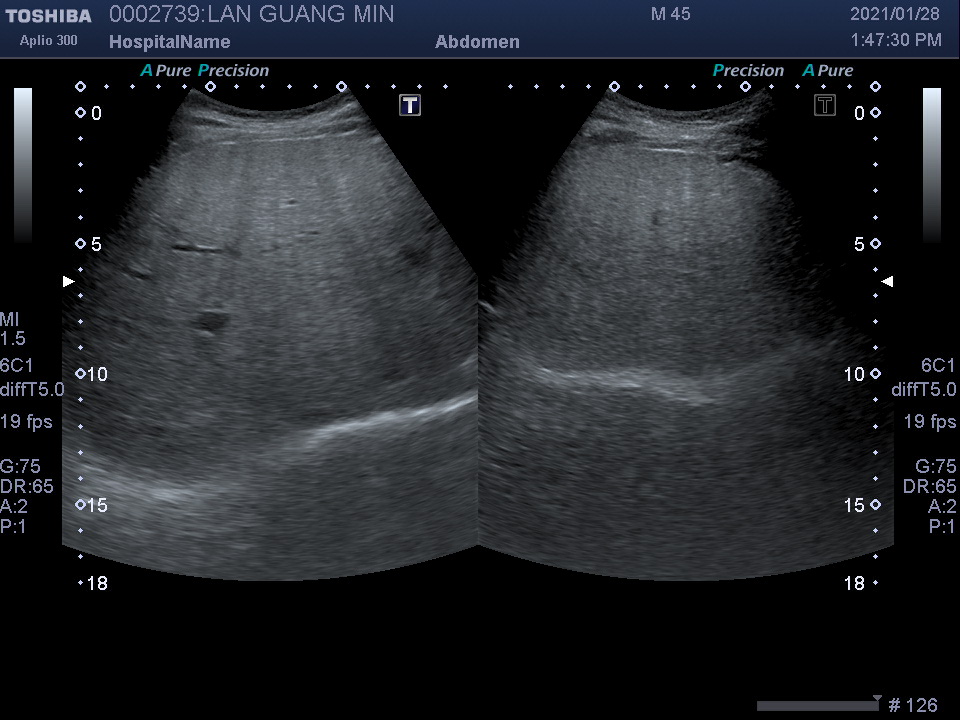Open the Abdomen exam preset label
The image size is (960, 720).
tap(477, 42)
